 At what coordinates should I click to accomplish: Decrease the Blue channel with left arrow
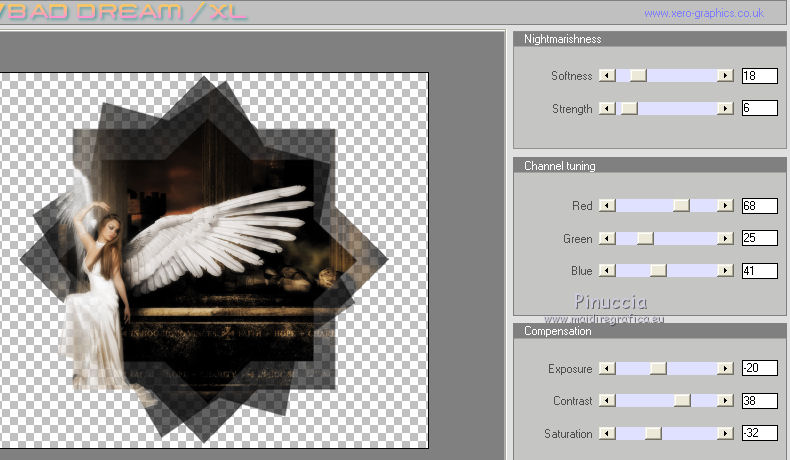(x=607, y=271)
